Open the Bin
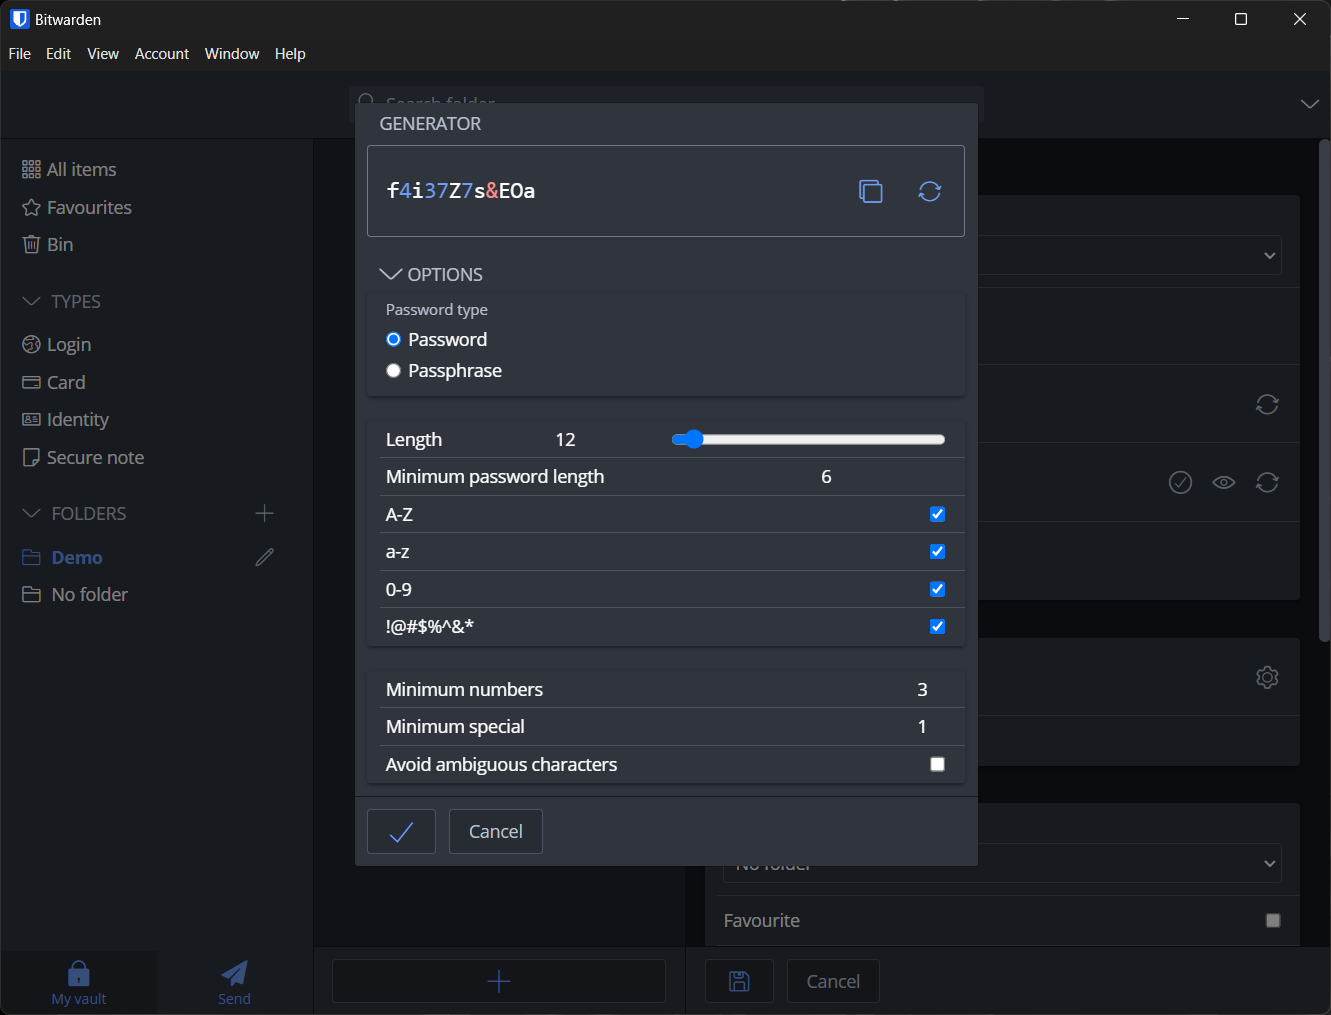 pos(48,244)
